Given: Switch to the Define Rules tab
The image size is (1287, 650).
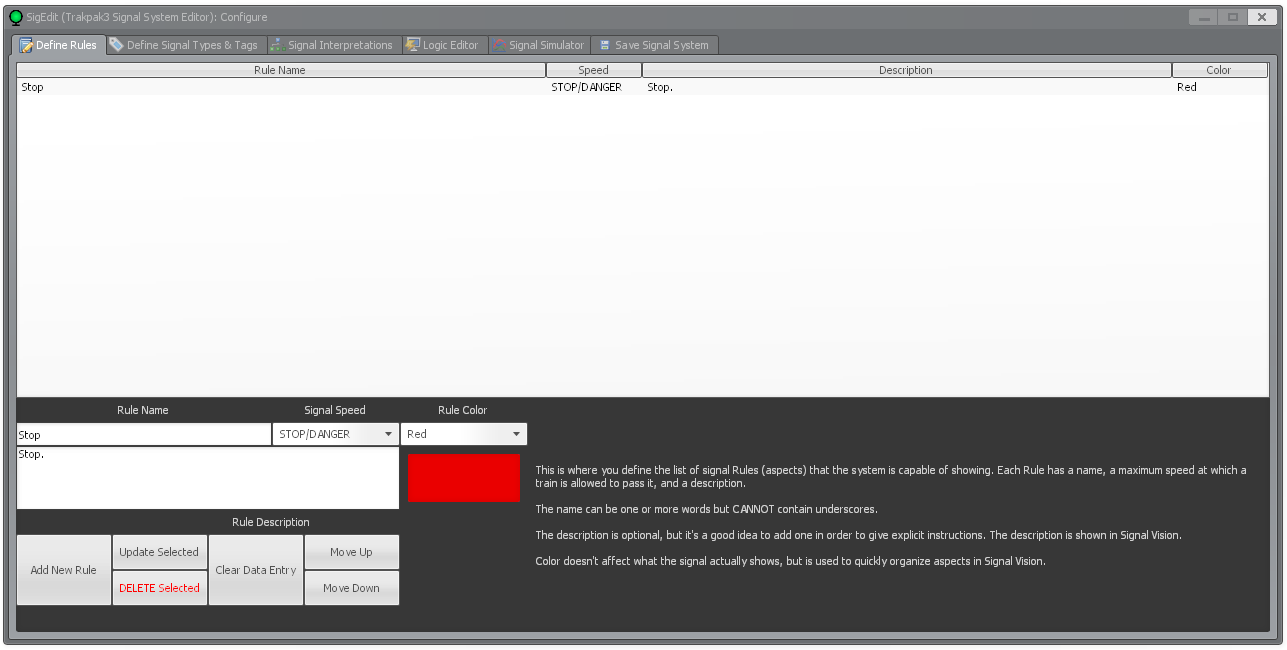Looking at the screenshot, I should 58,45.
